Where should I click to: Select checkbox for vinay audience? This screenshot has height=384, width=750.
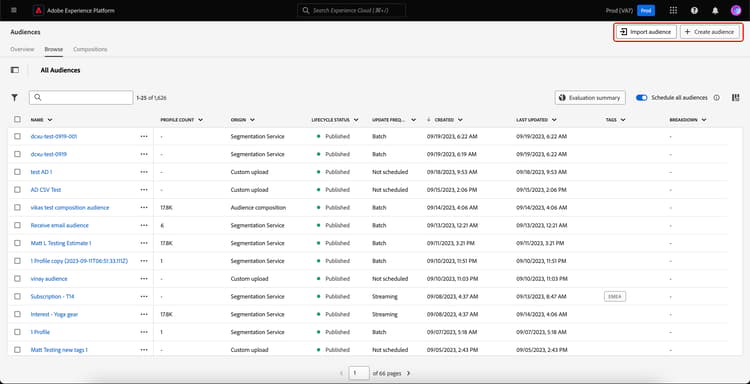click(x=17, y=279)
